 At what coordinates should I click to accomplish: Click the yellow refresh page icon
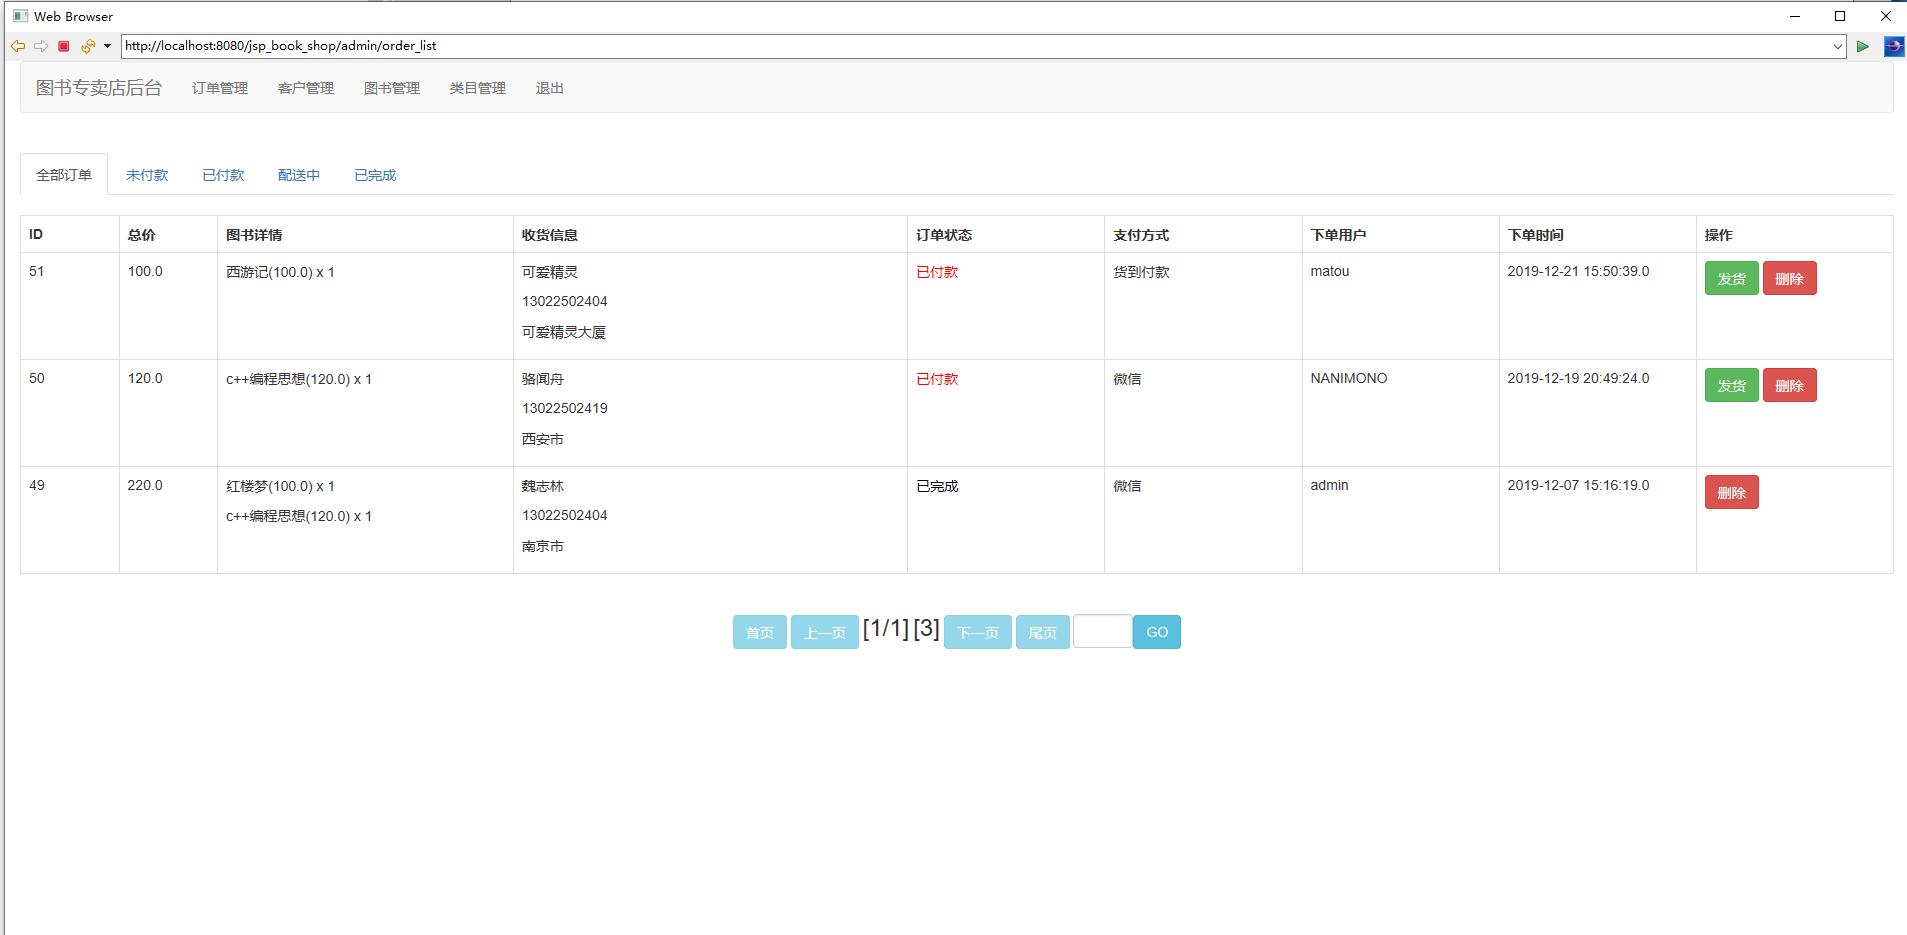tap(87, 46)
